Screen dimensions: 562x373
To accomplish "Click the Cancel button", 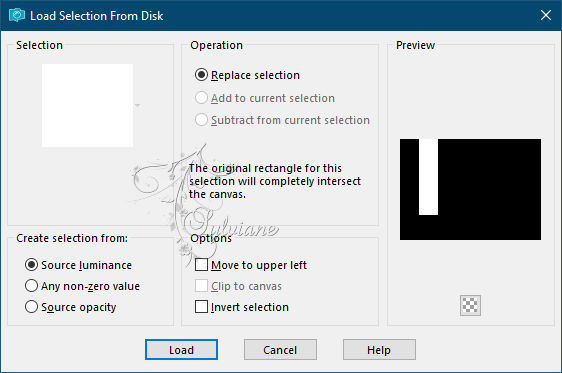I will point(280,349).
